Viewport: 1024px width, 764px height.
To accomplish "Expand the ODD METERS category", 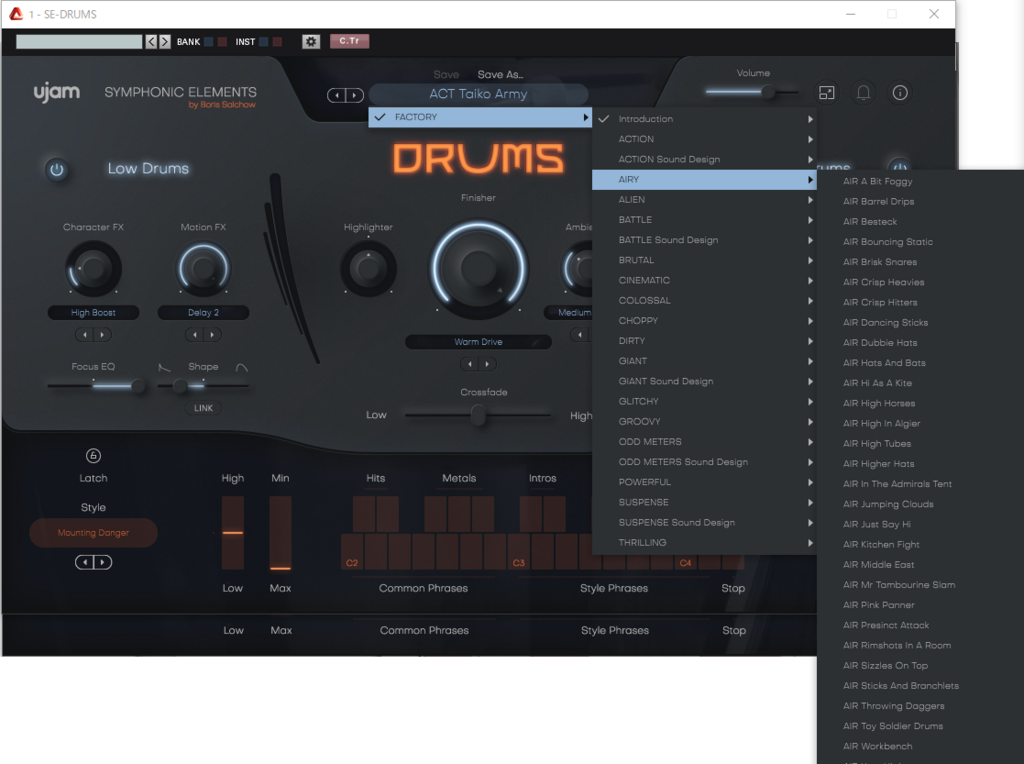I will click(x=704, y=442).
